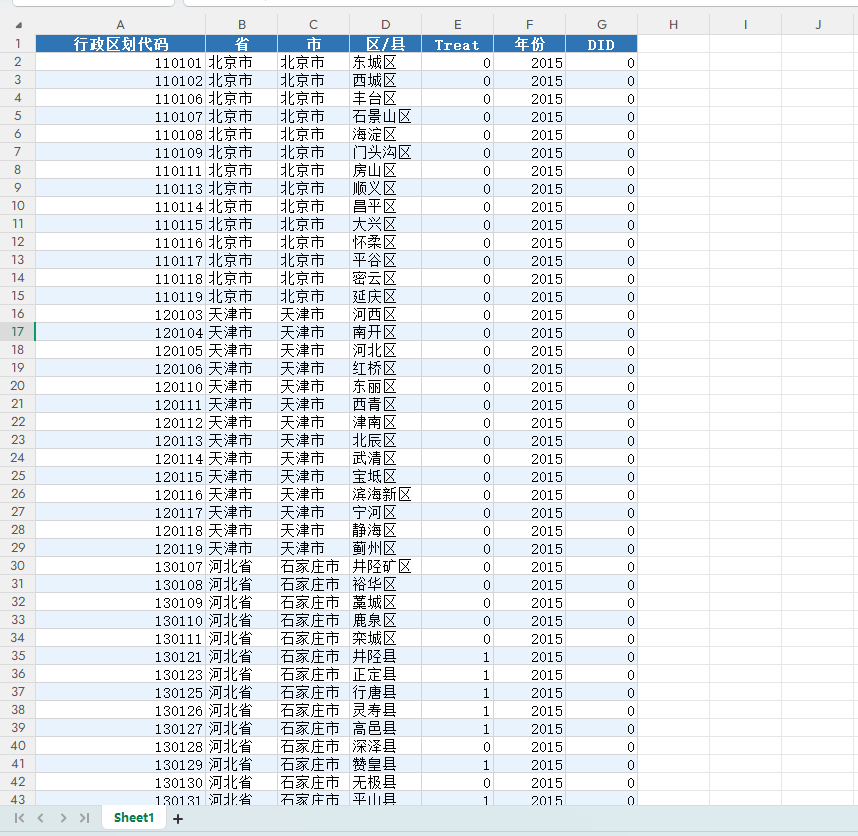Select row 1 header
The width and height of the screenshot is (858, 836).
click(x=17, y=44)
